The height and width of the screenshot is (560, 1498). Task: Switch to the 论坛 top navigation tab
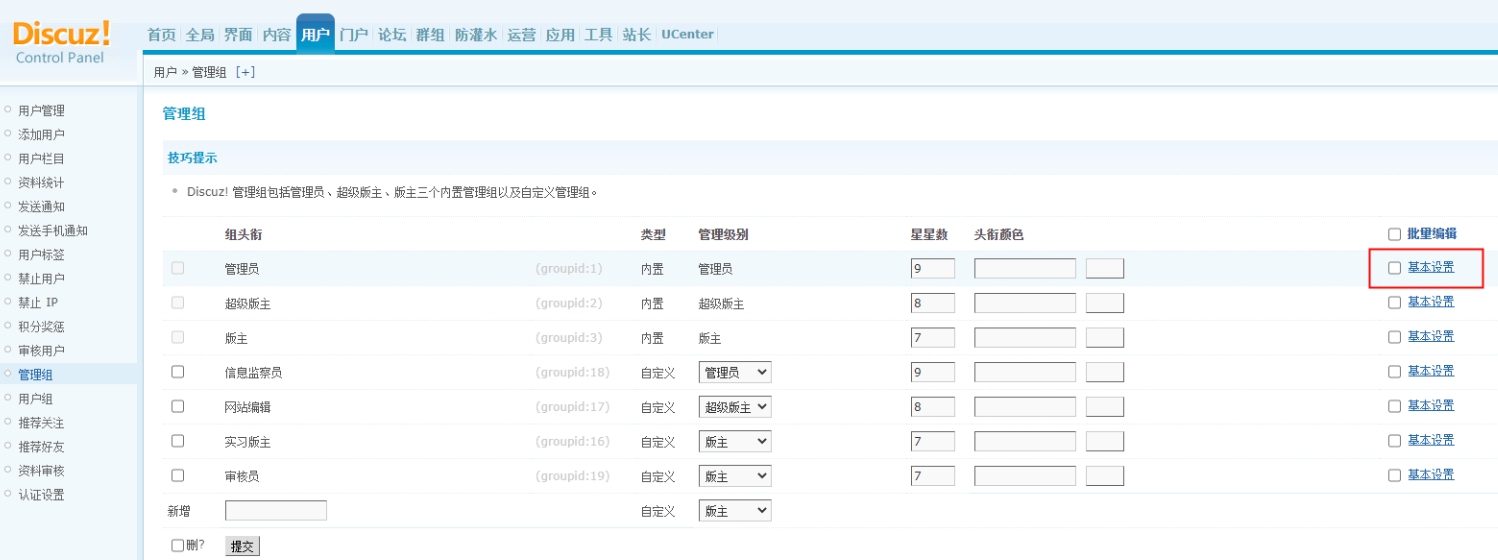(x=392, y=35)
